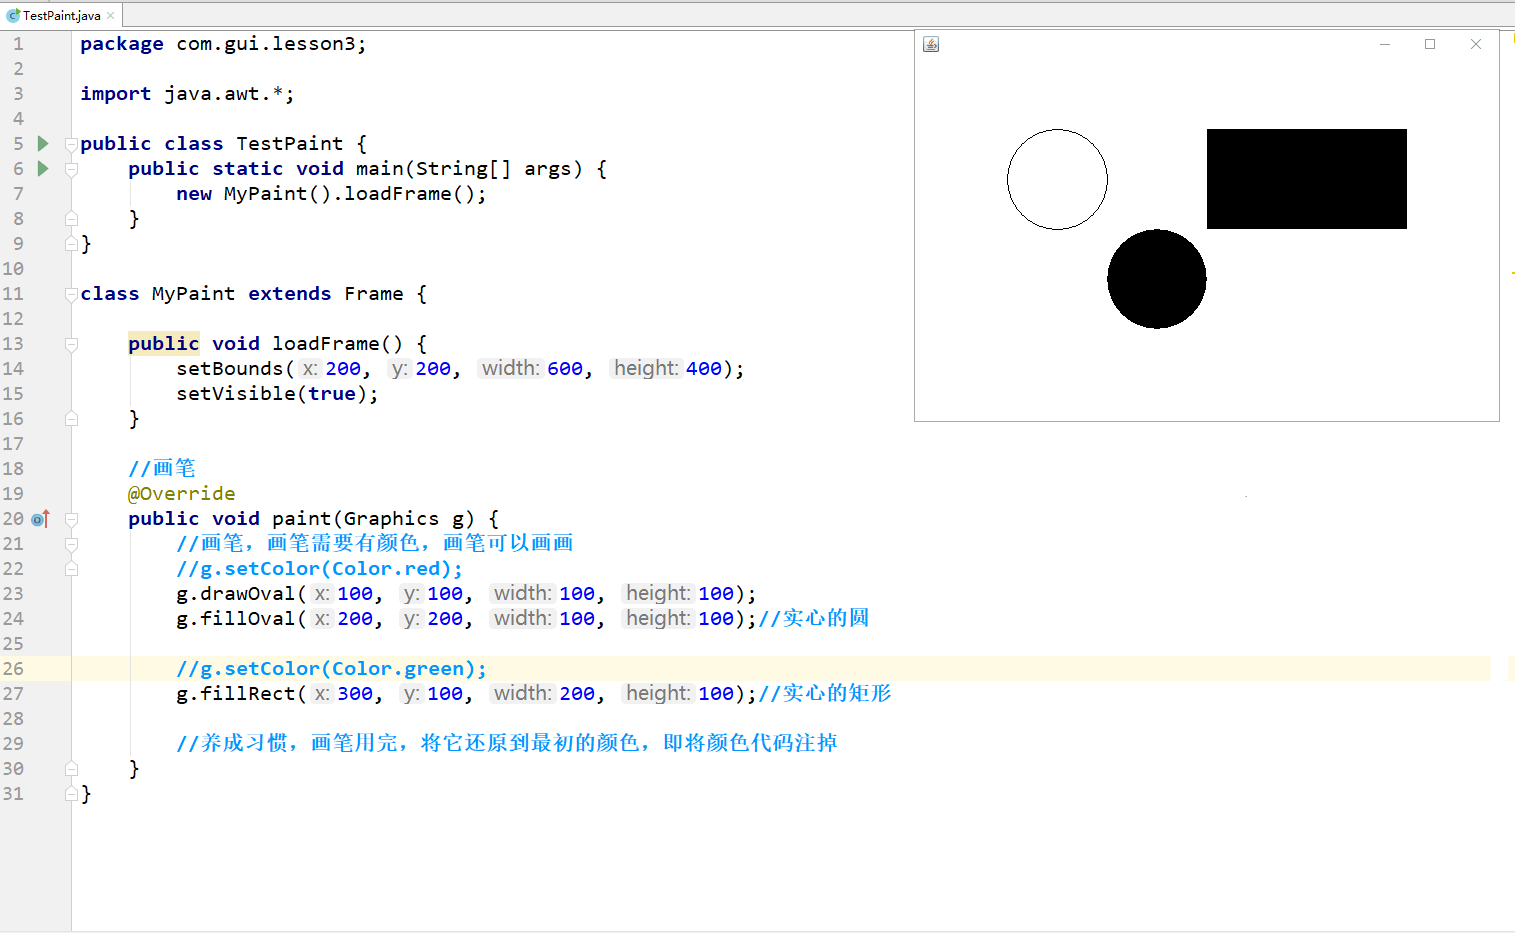Screen dimensions: 1515x934
Task: Collapse the paint method fold marker on line 20
Action: 71,519
